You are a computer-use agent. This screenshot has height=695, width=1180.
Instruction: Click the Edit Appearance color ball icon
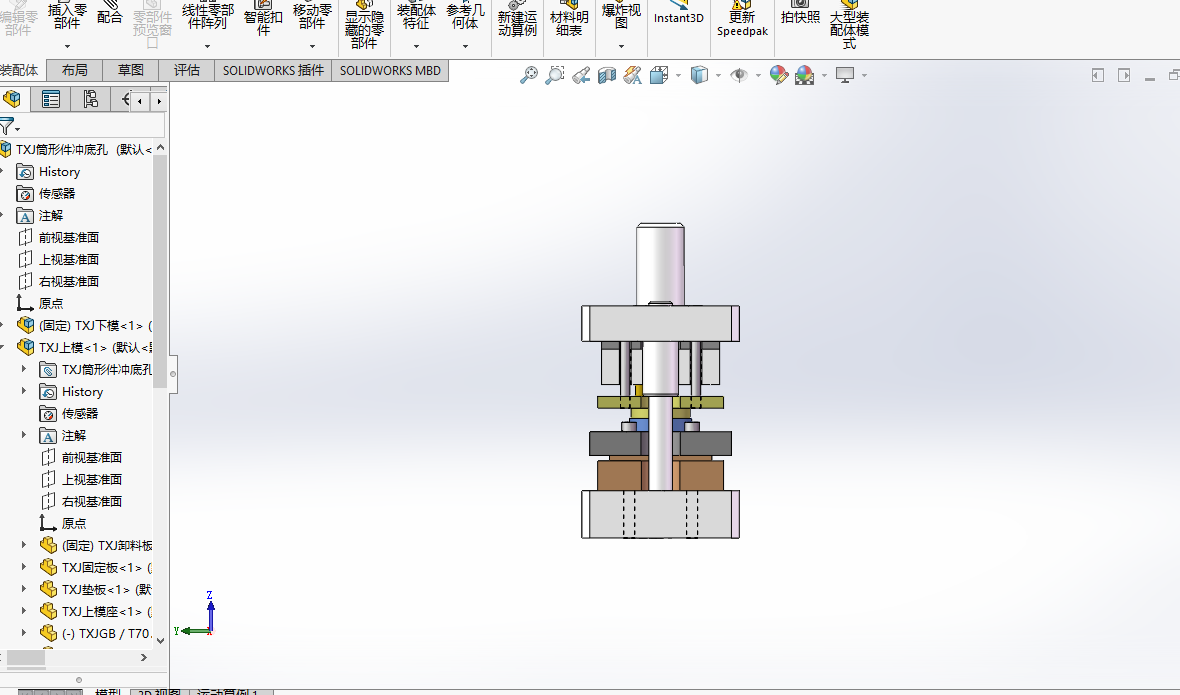779,74
